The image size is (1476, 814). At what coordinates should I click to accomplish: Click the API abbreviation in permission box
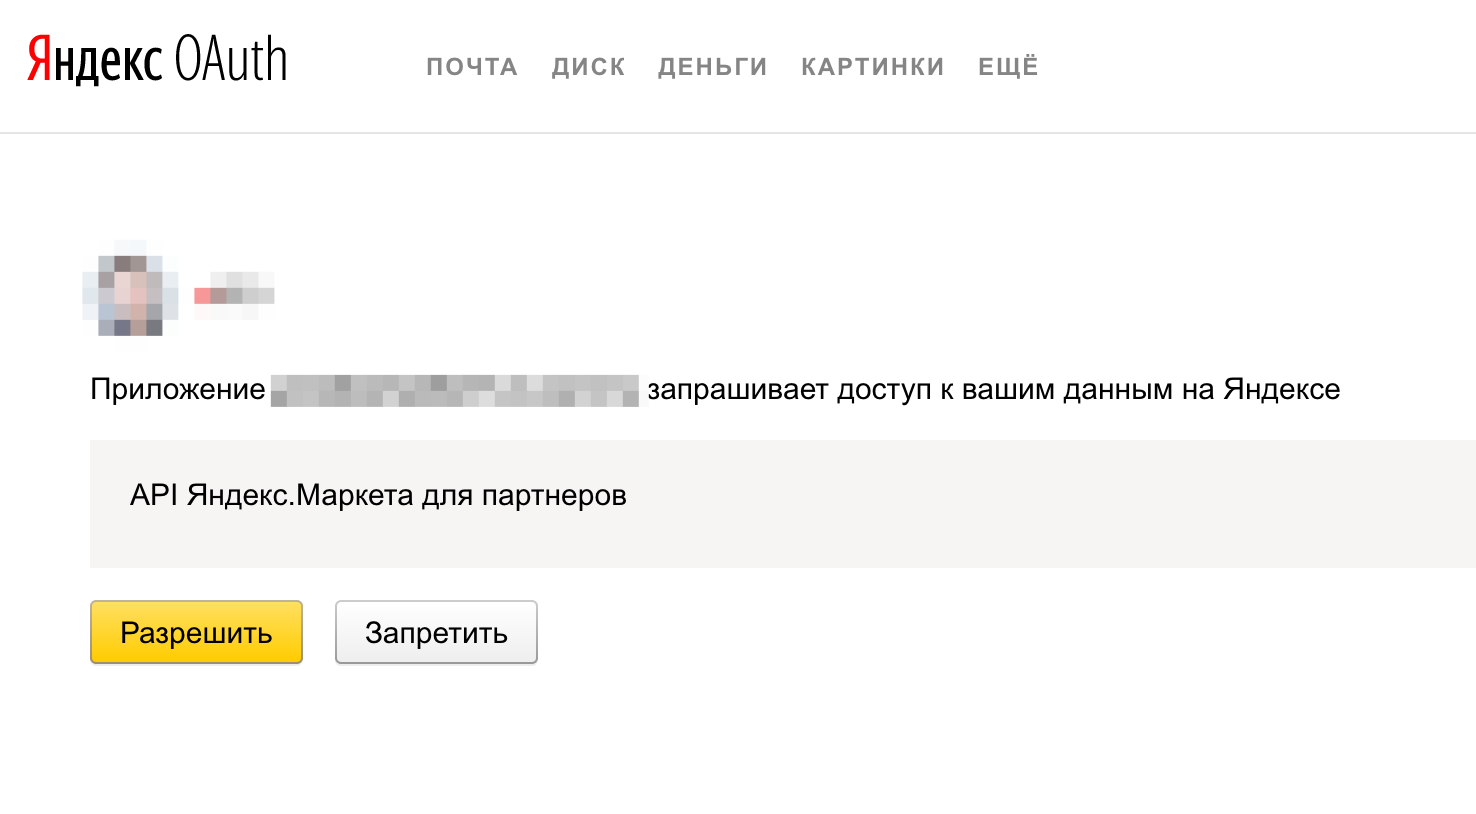(153, 496)
